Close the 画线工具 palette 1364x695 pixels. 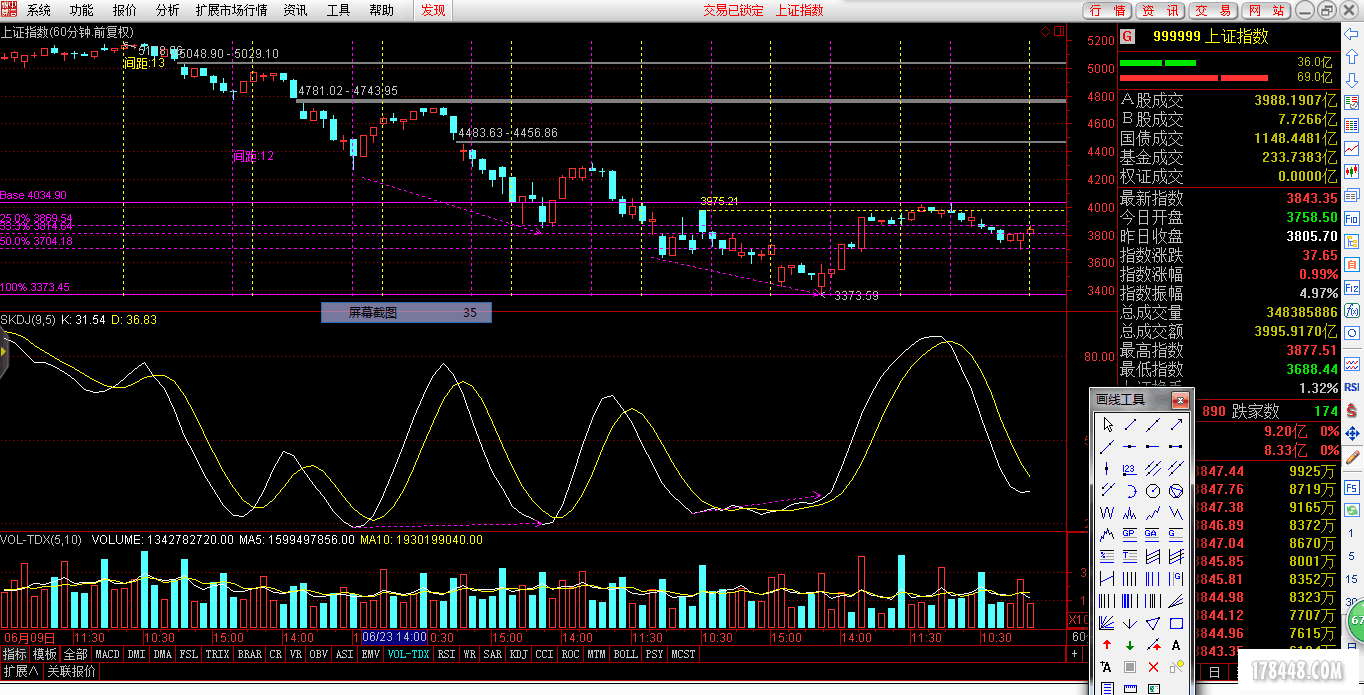(1181, 400)
